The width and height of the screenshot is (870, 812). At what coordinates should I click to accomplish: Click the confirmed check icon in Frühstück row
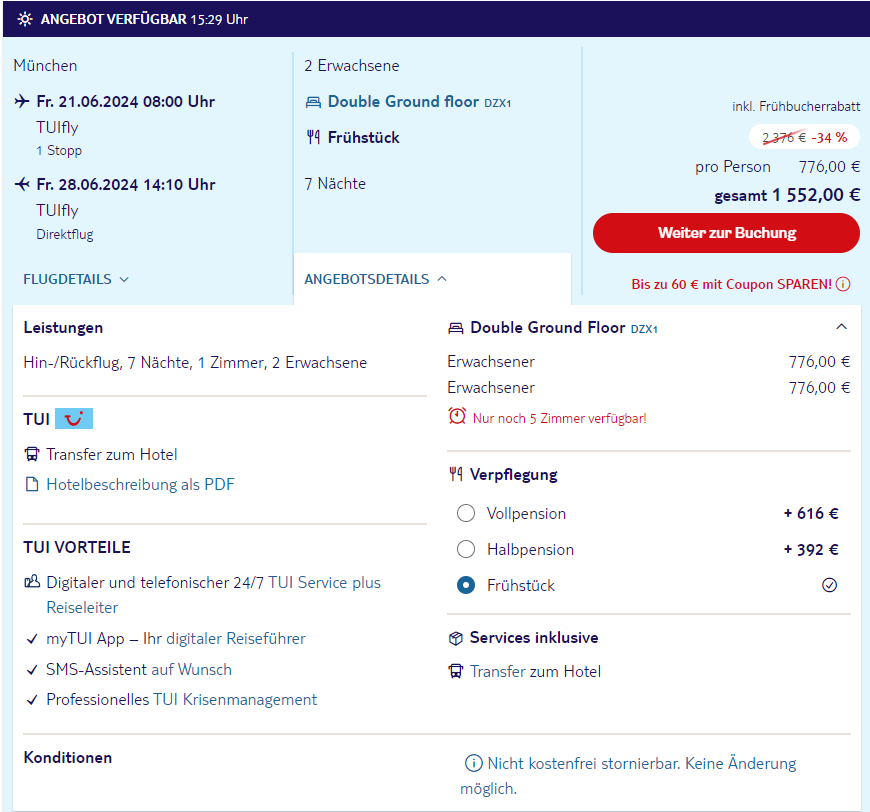pyautogui.click(x=829, y=585)
